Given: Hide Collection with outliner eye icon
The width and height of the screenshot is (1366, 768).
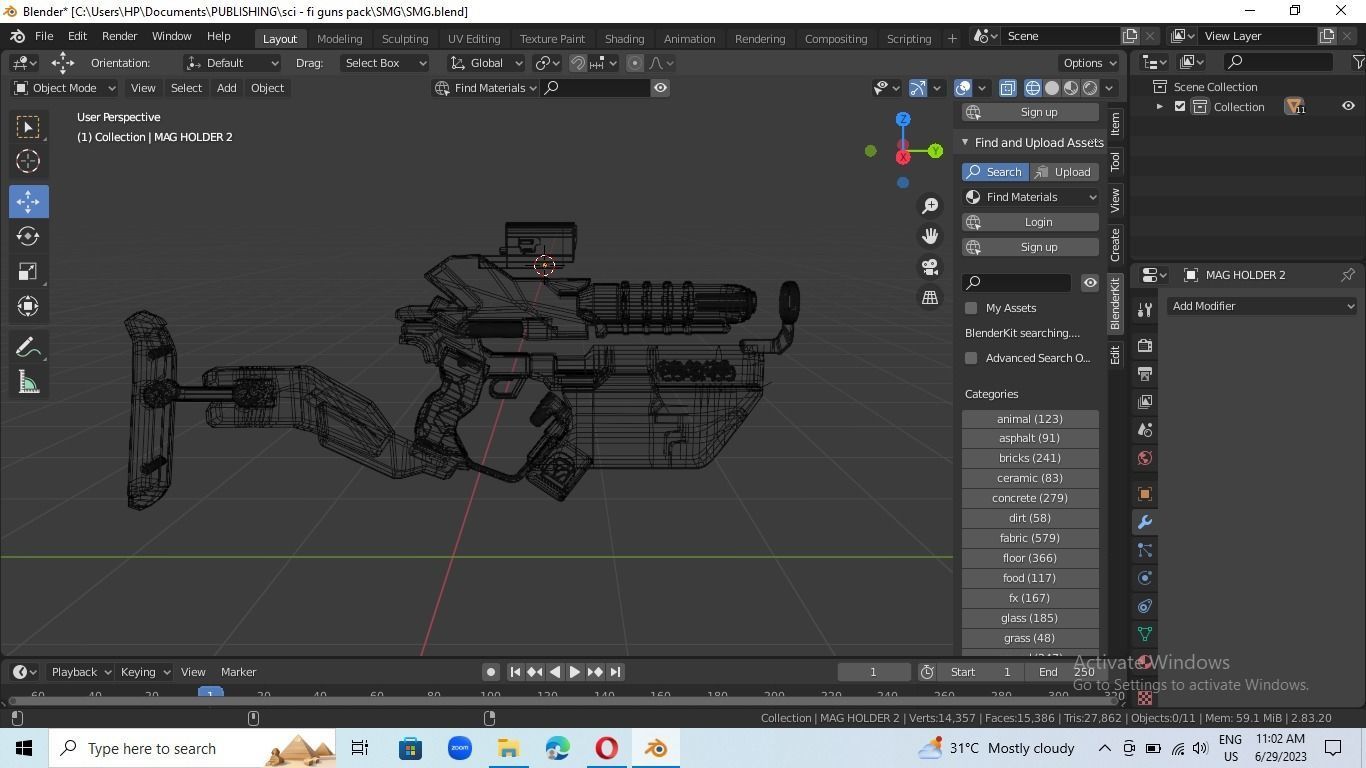Looking at the screenshot, I should tap(1348, 107).
